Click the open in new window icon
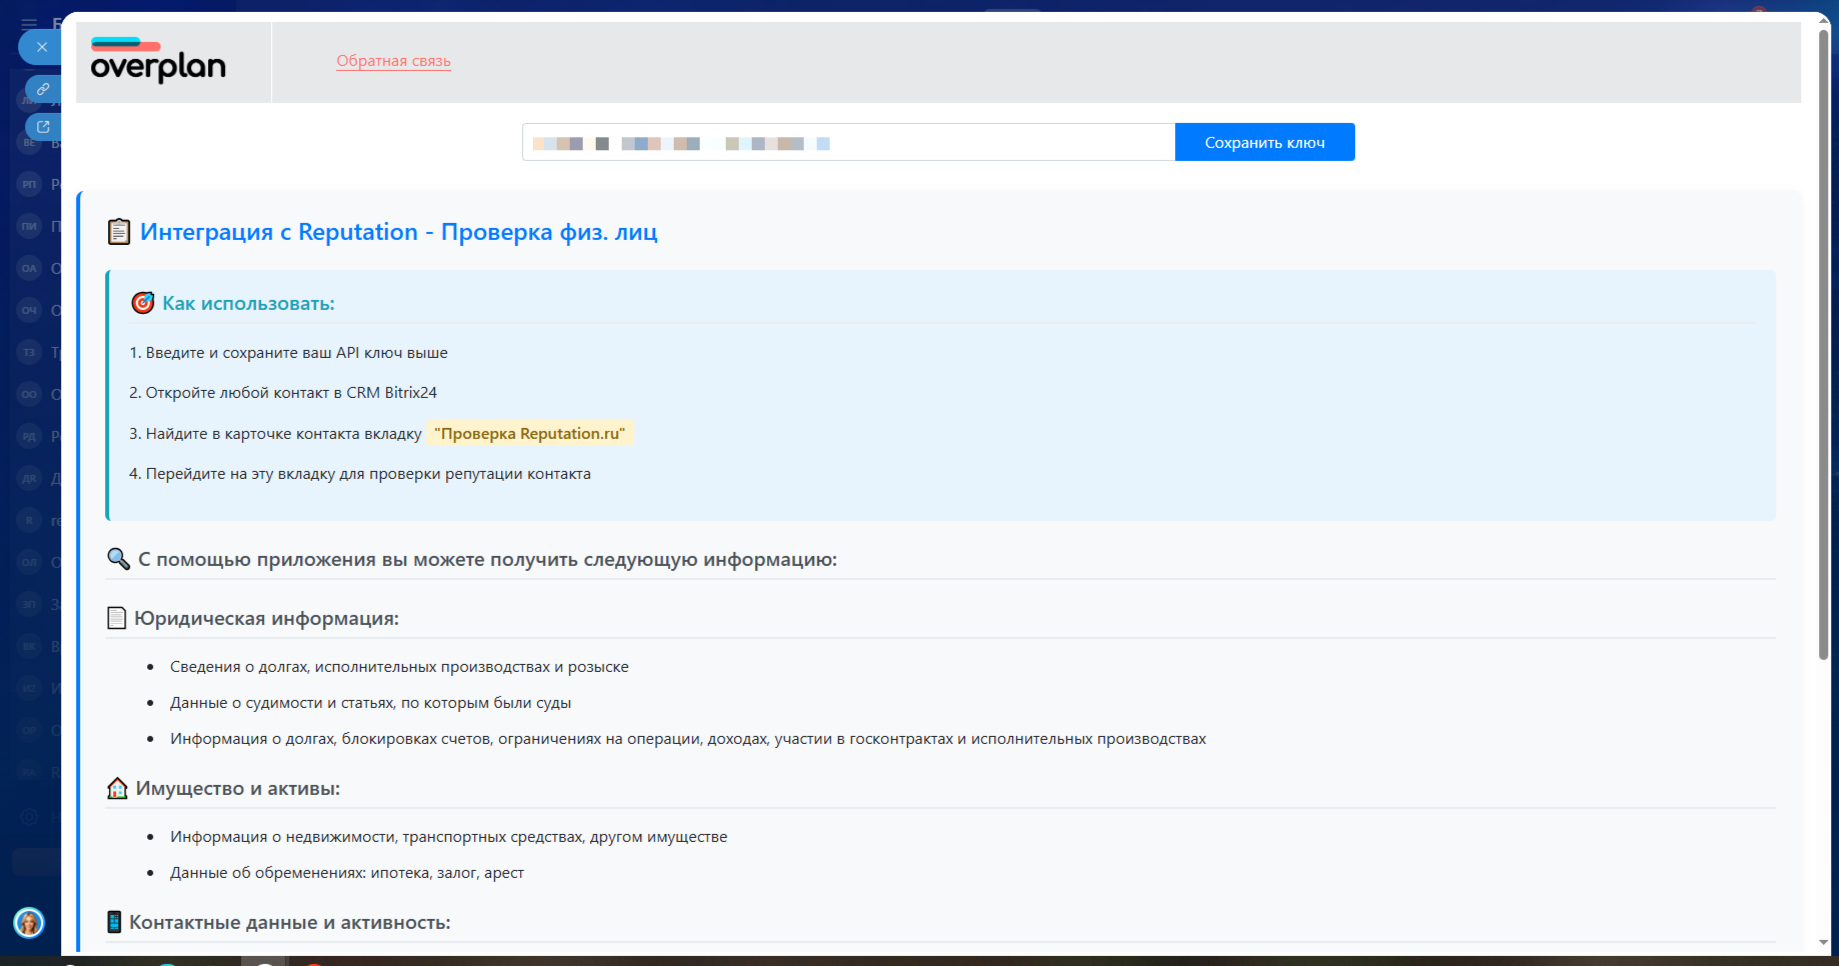 (x=43, y=127)
